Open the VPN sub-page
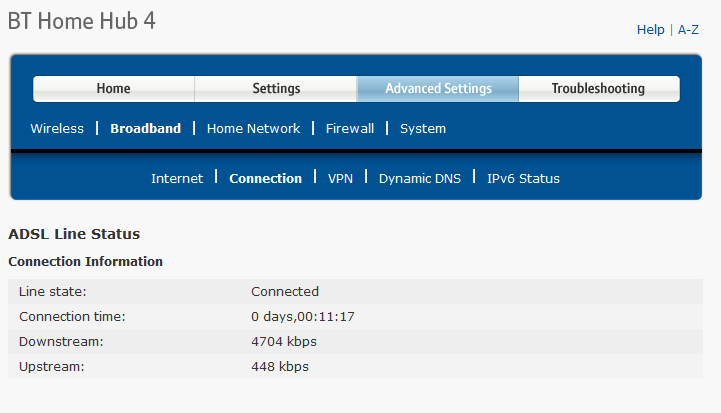 (340, 178)
